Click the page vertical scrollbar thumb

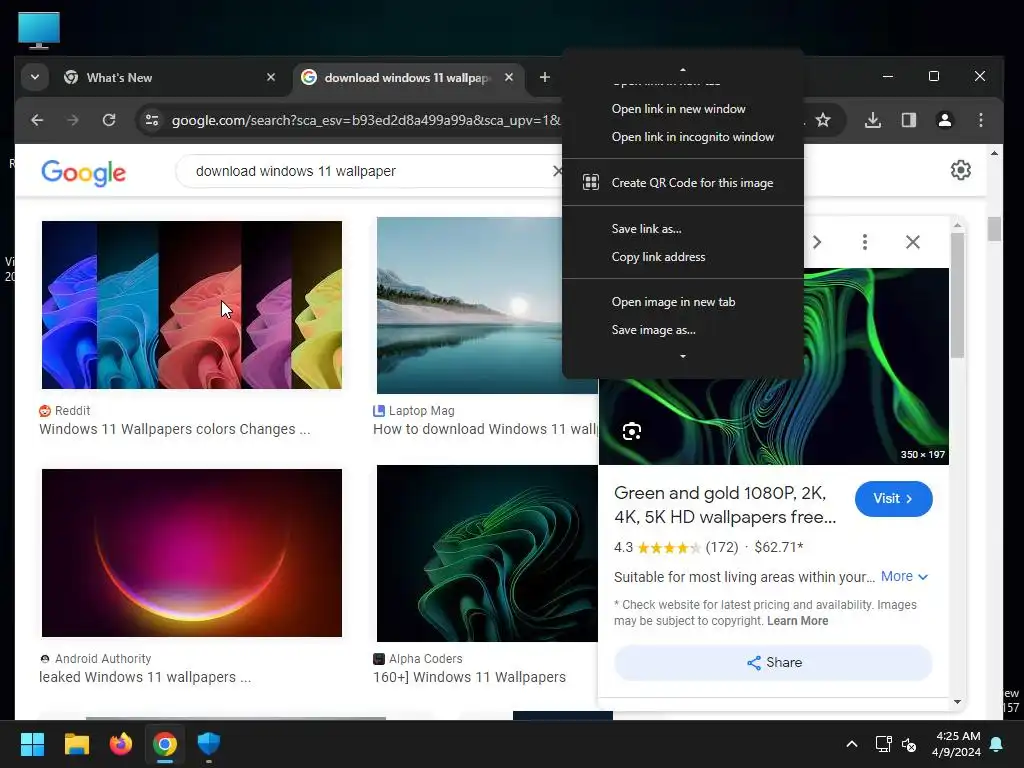click(994, 229)
